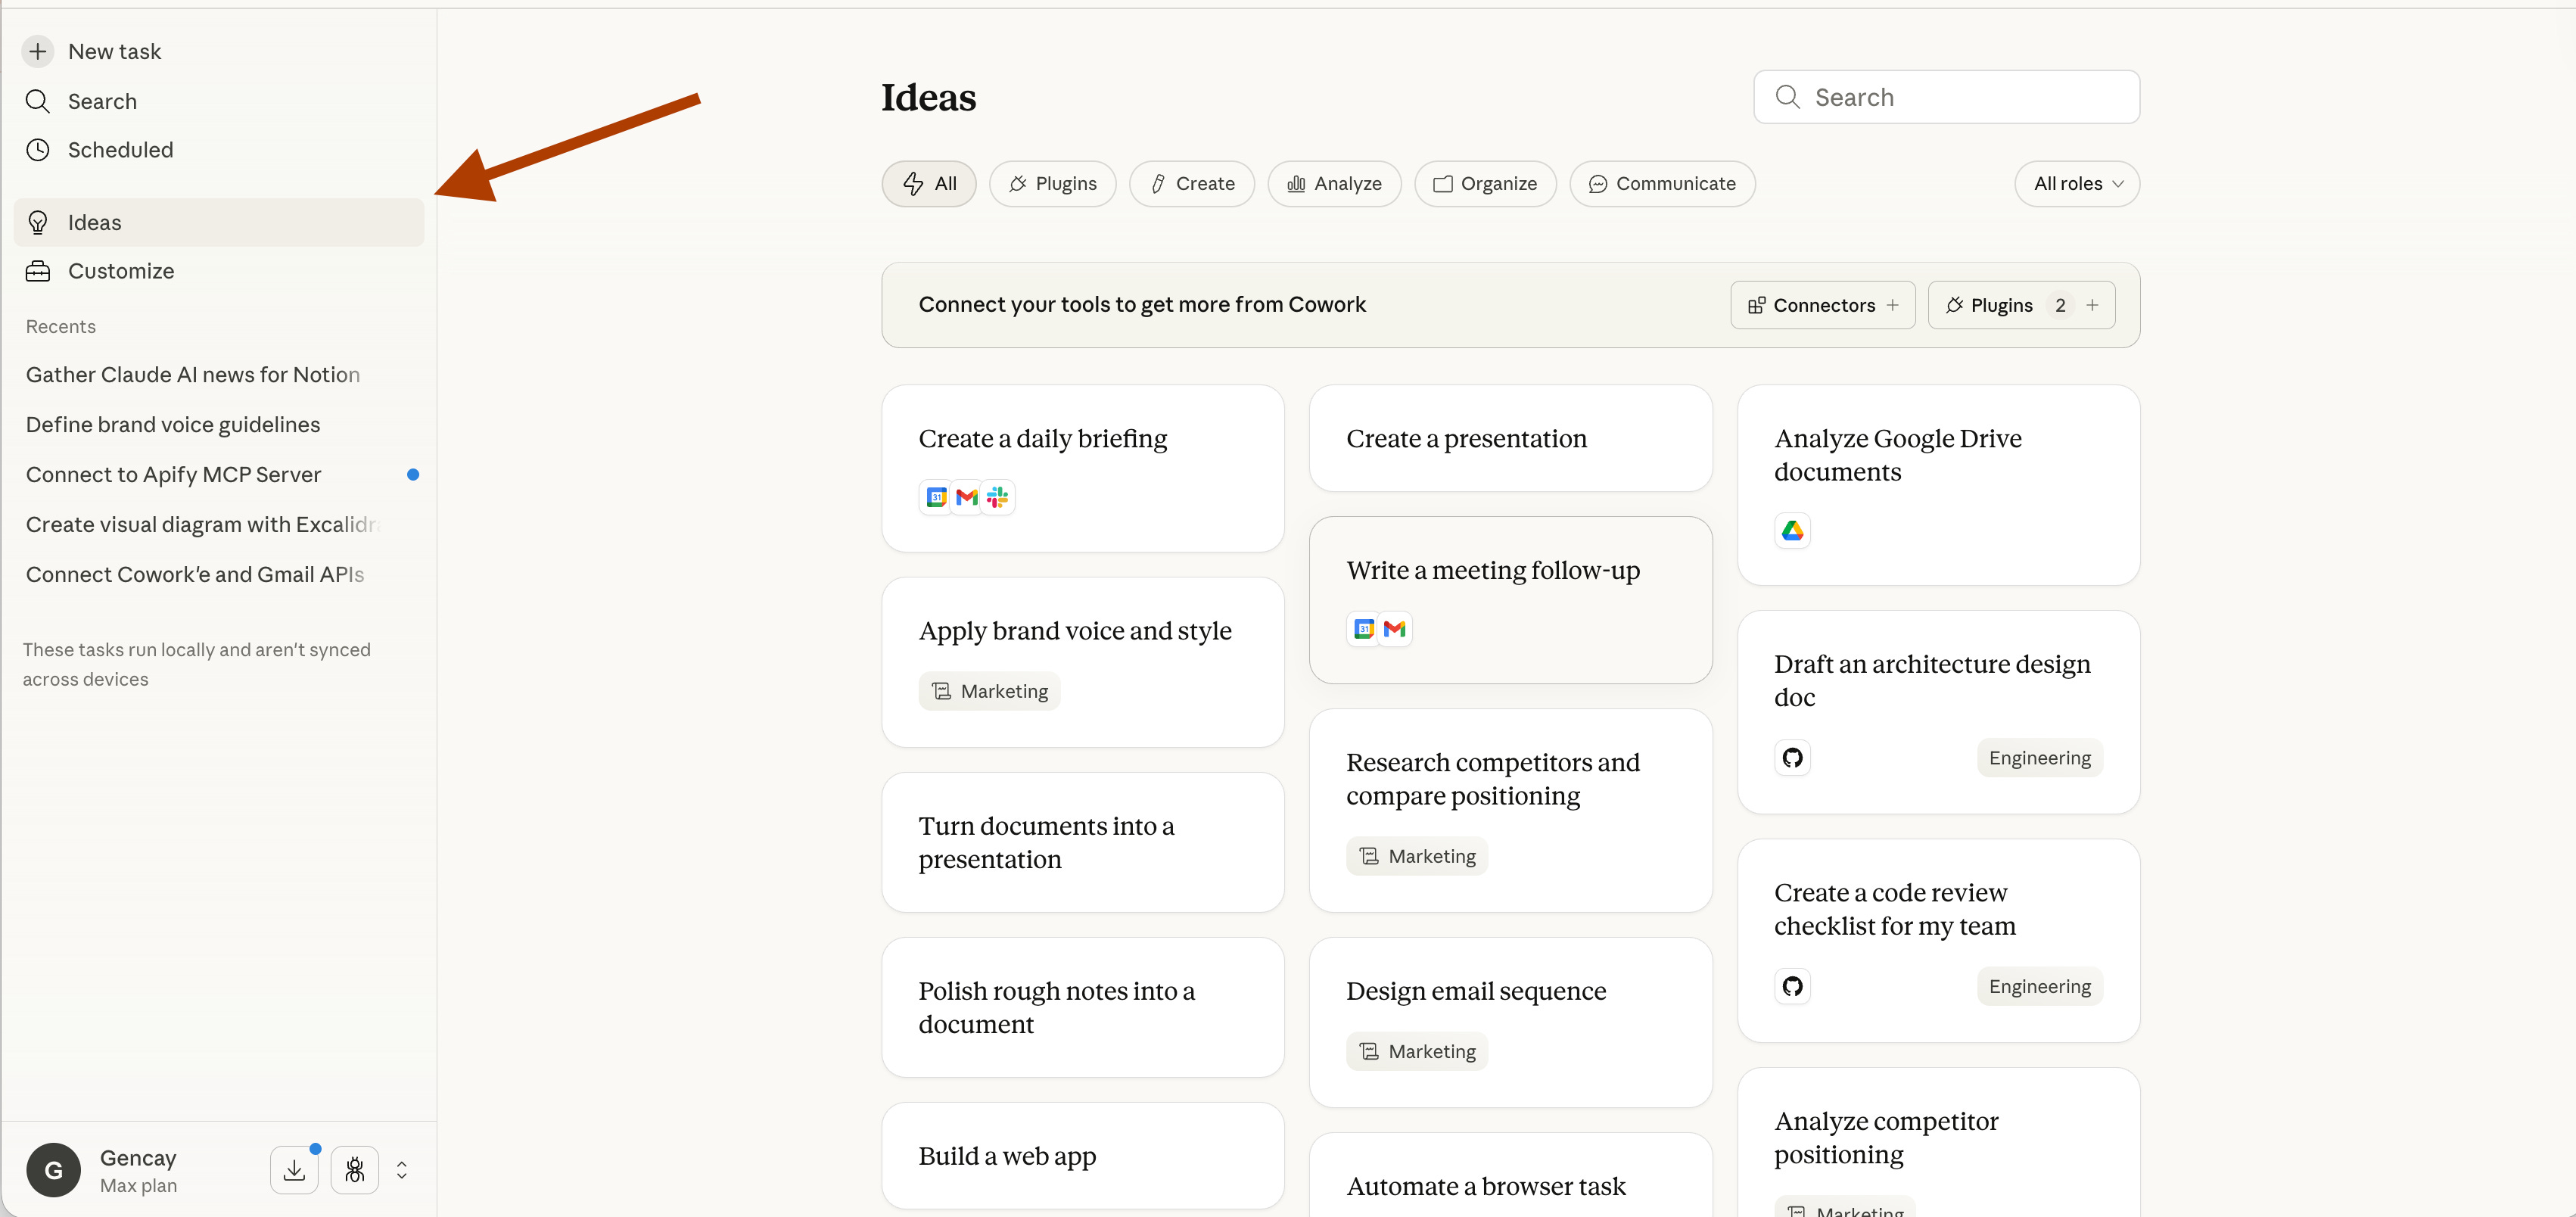Image resolution: width=2576 pixels, height=1217 pixels.
Task: Filter ideas by Communicate category
Action: tap(1662, 184)
